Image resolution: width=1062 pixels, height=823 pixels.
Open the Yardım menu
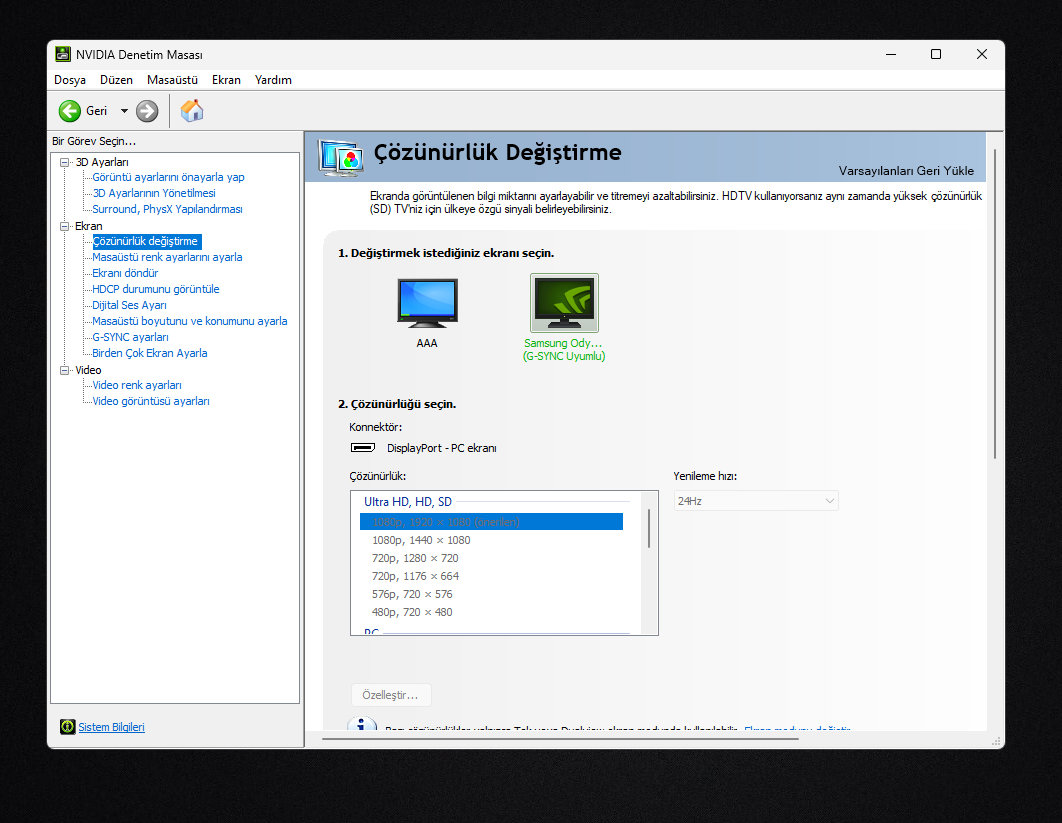tap(273, 80)
